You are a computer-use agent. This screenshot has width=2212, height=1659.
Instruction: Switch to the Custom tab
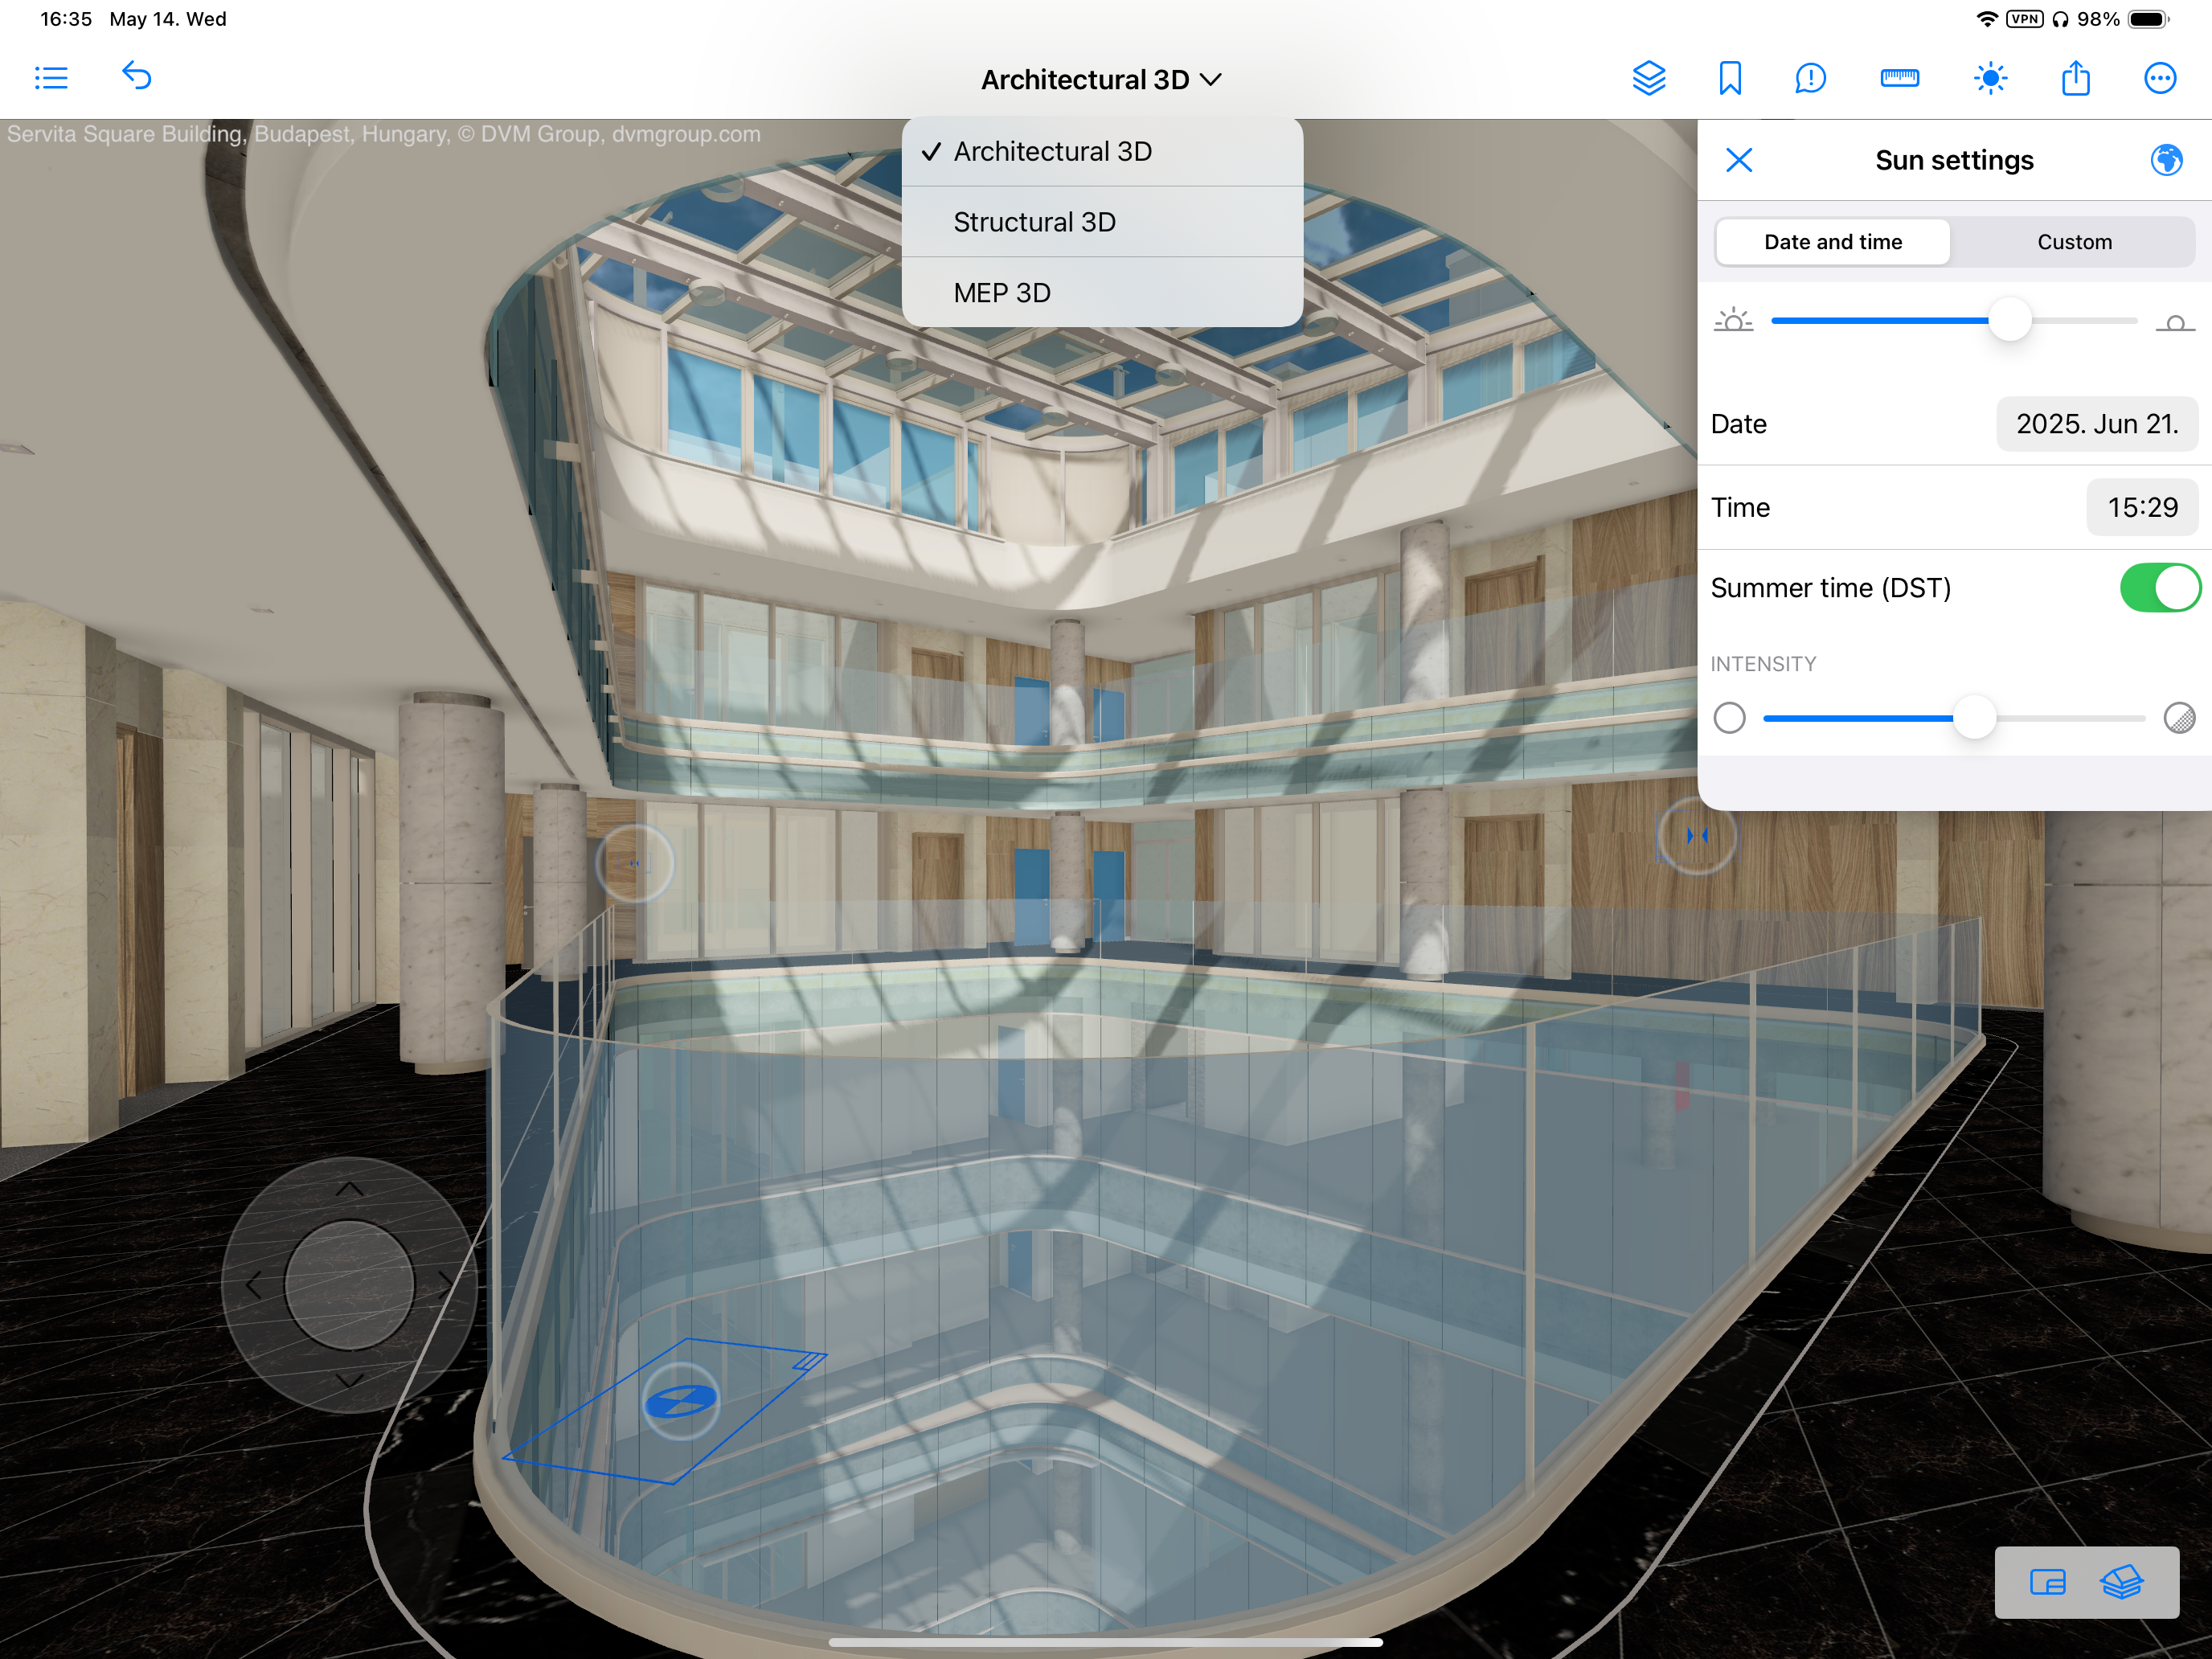(x=2074, y=242)
